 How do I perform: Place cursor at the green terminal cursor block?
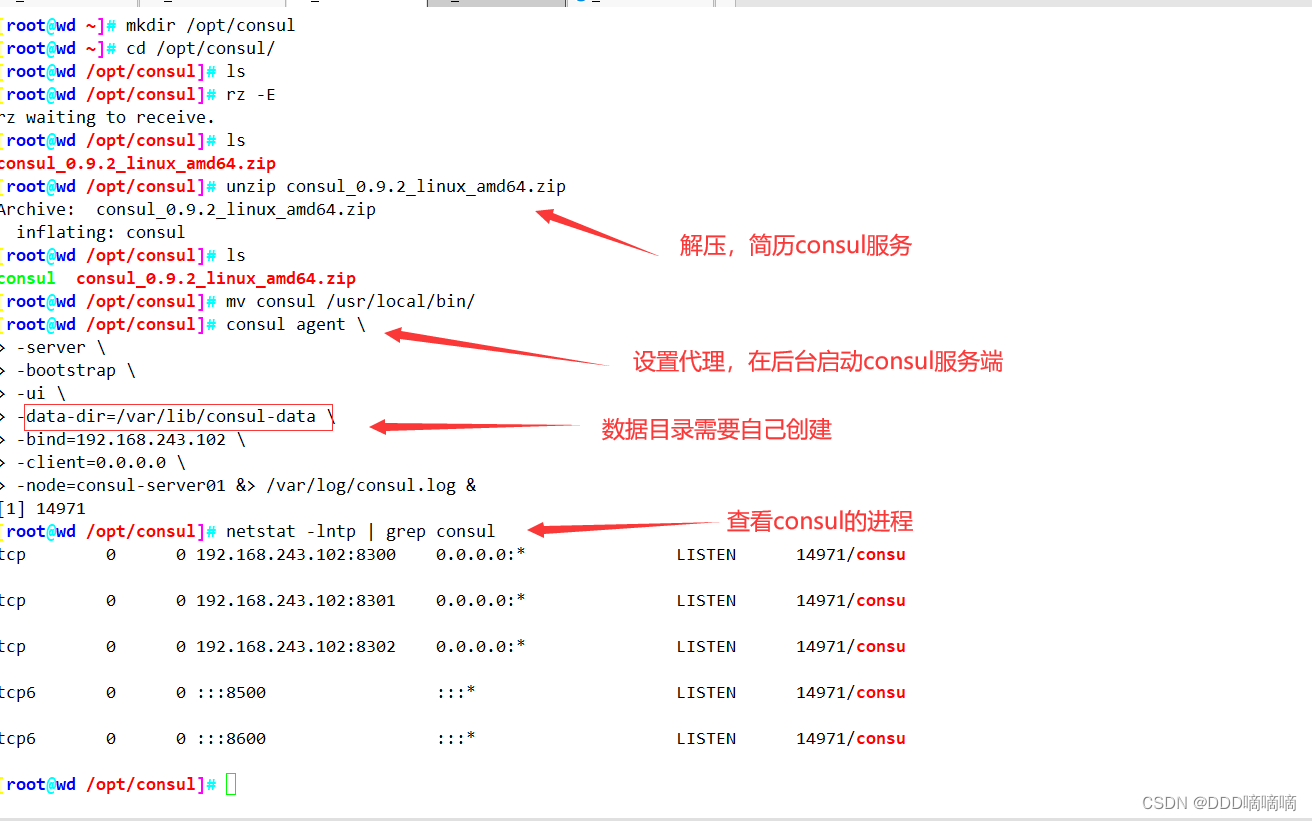click(231, 784)
